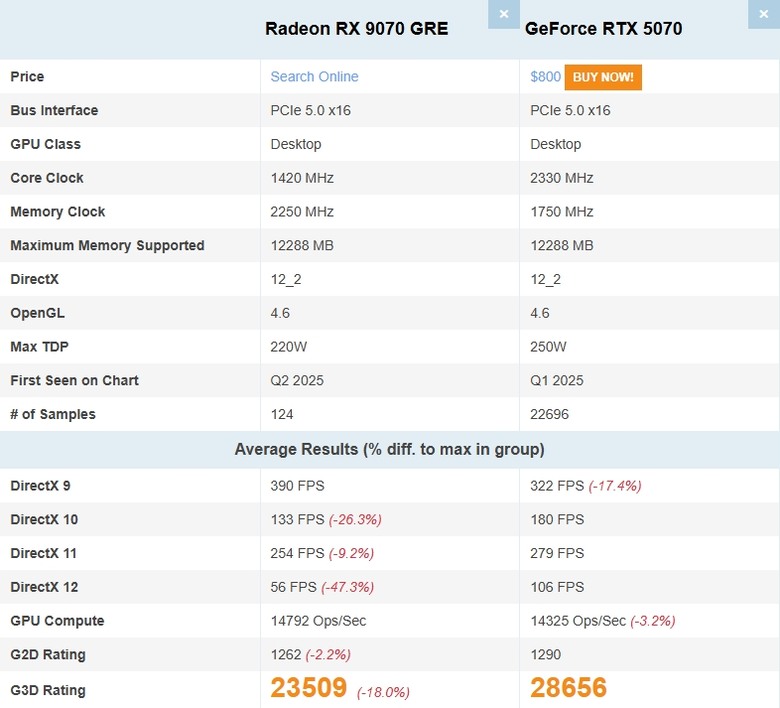
Task: Select the 390 FPS DirectX 9 result
Action: (x=297, y=486)
